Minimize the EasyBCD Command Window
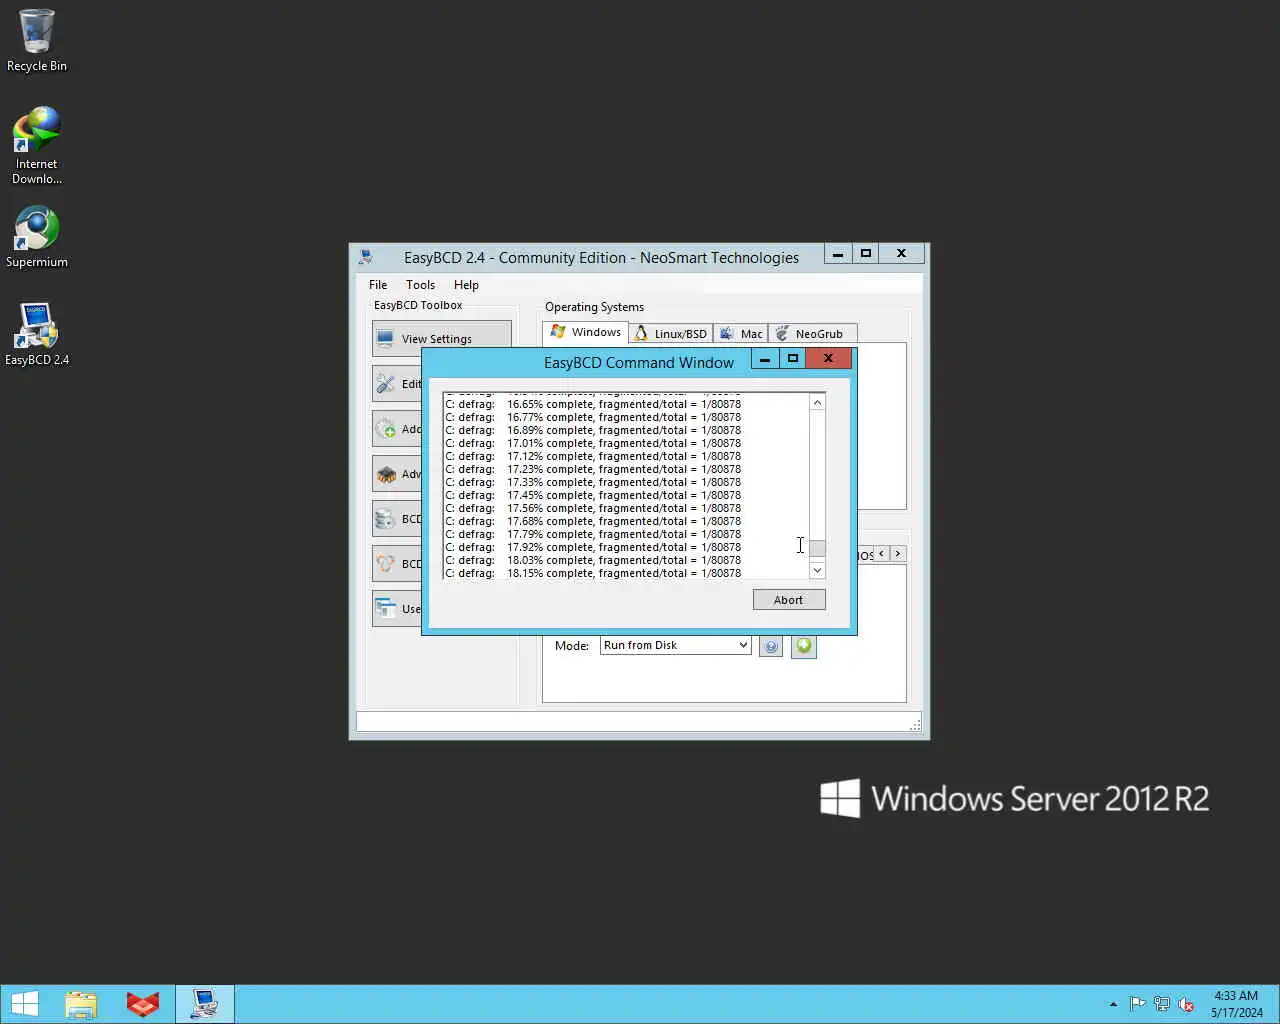Image resolution: width=1280 pixels, height=1024 pixels. [x=765, y=359]
